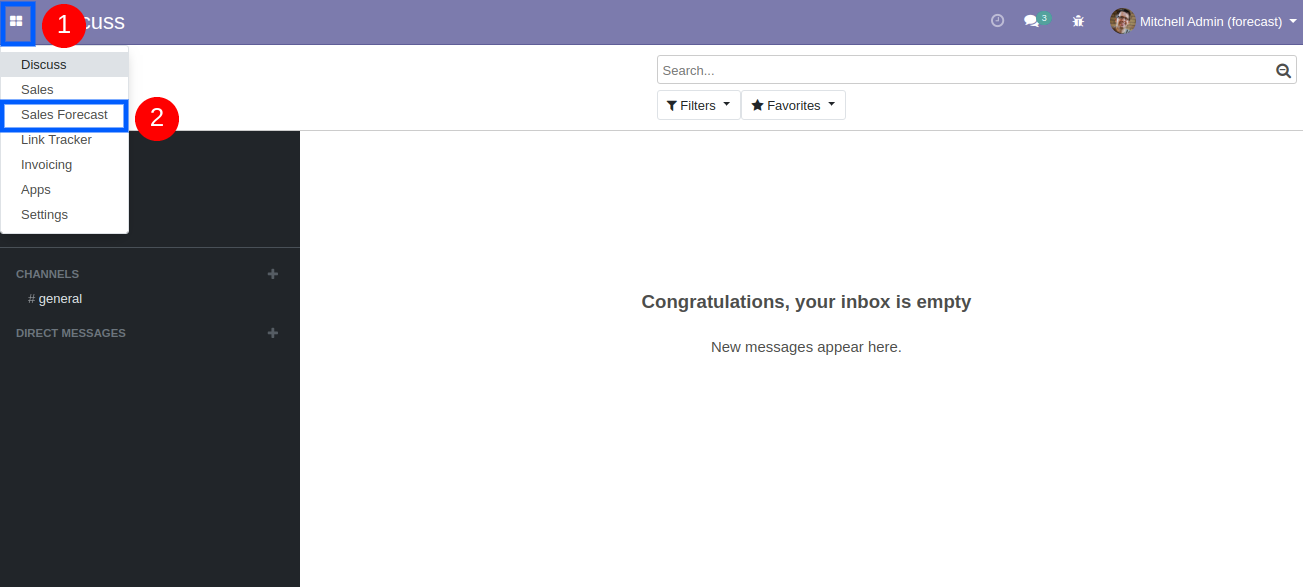Open the #general channel
Viewport: 1303px width, 587px height.
tap(60, 299)
